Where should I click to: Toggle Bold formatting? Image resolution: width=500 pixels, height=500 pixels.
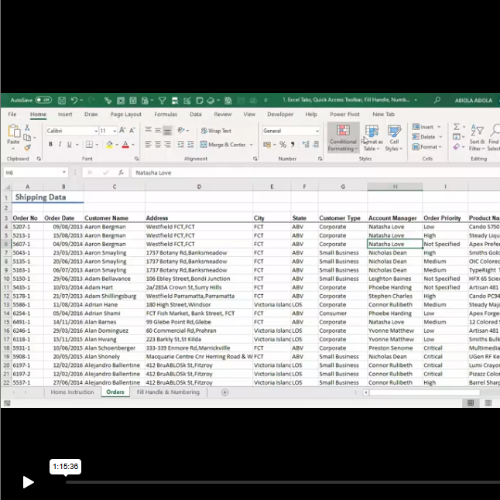pyautogui.click(x=50, y=144)
